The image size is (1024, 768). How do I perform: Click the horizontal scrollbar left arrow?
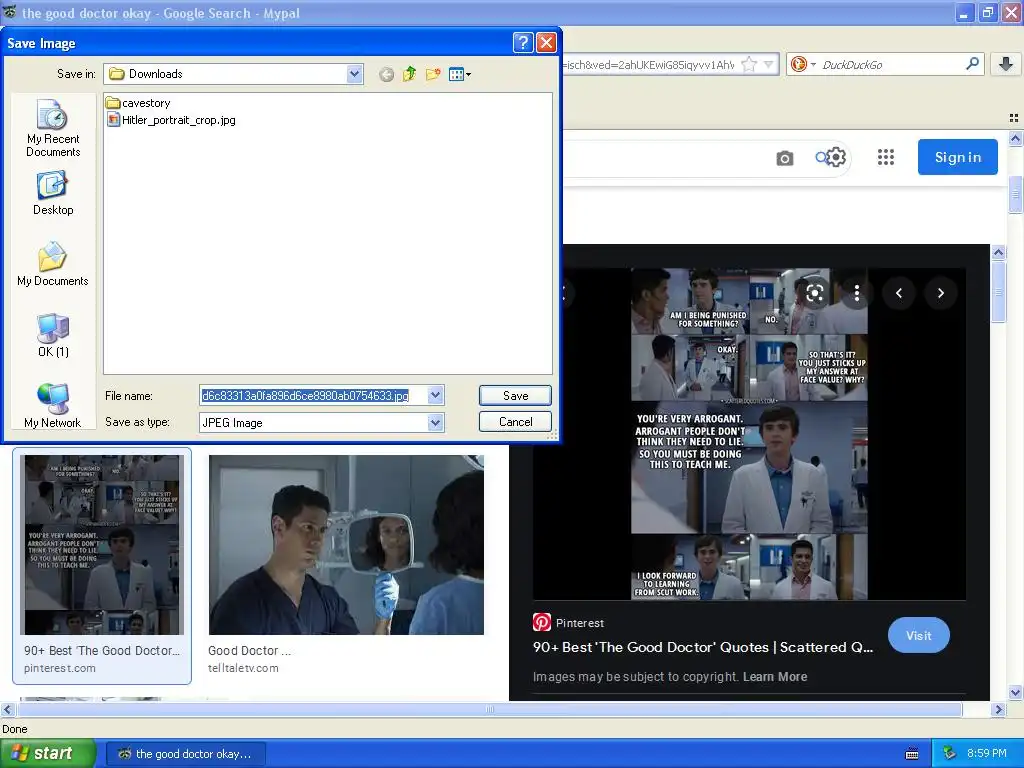click(7, 709)
